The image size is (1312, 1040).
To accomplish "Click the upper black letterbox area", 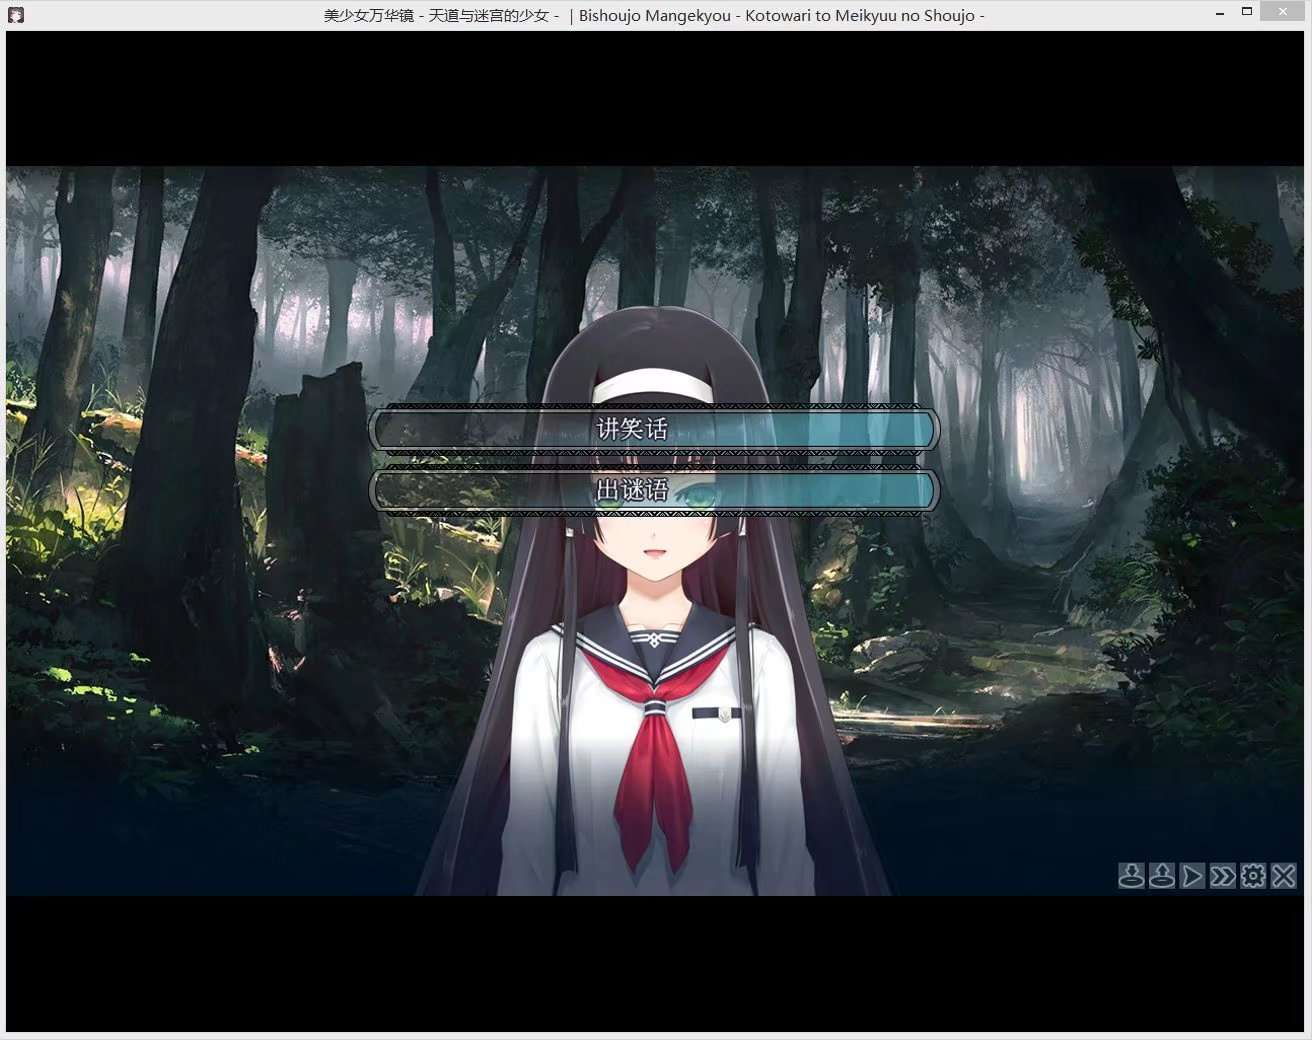I will pos(654,98).
